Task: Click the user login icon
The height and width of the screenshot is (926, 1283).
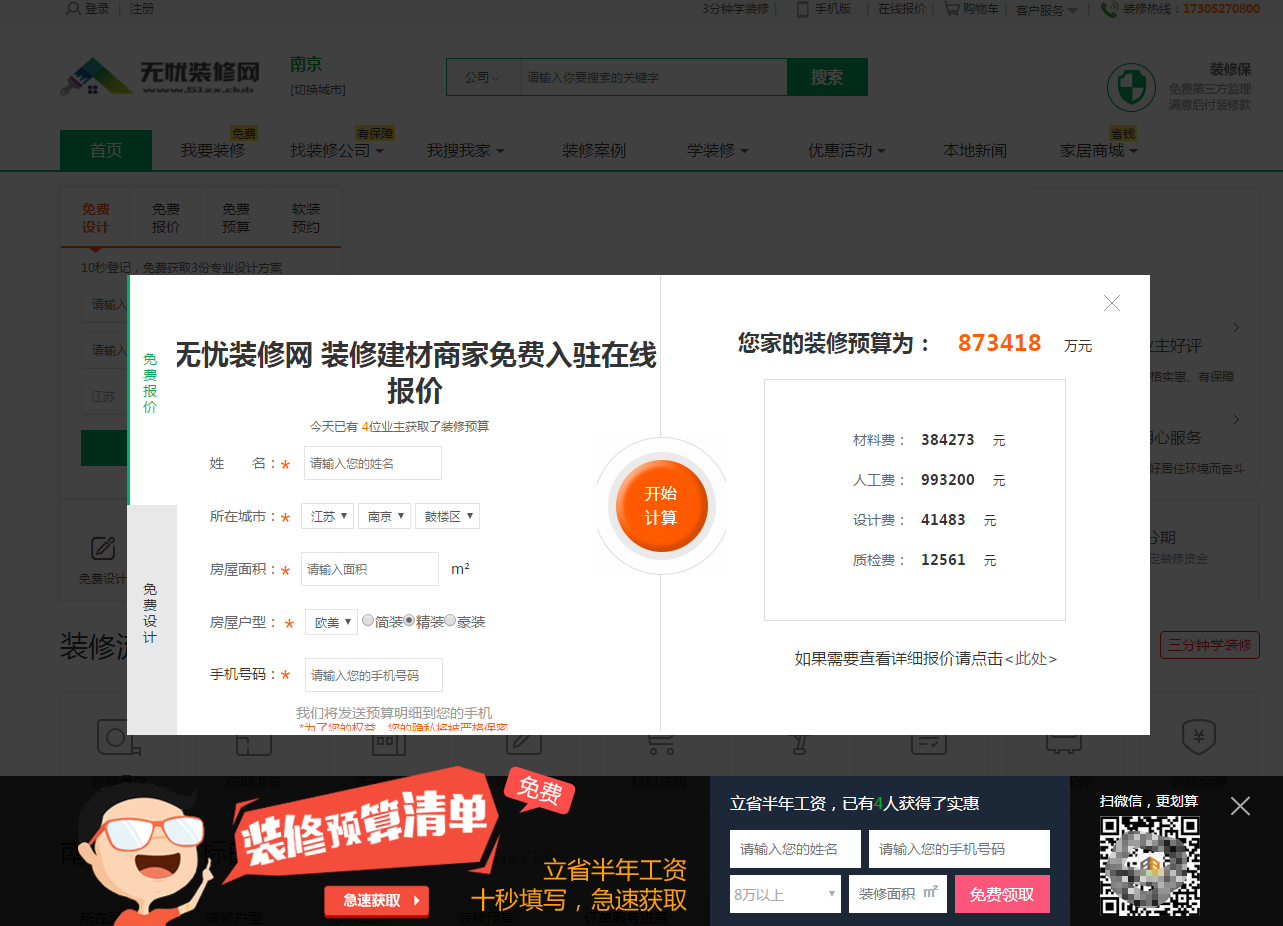Action: [73, 8]
